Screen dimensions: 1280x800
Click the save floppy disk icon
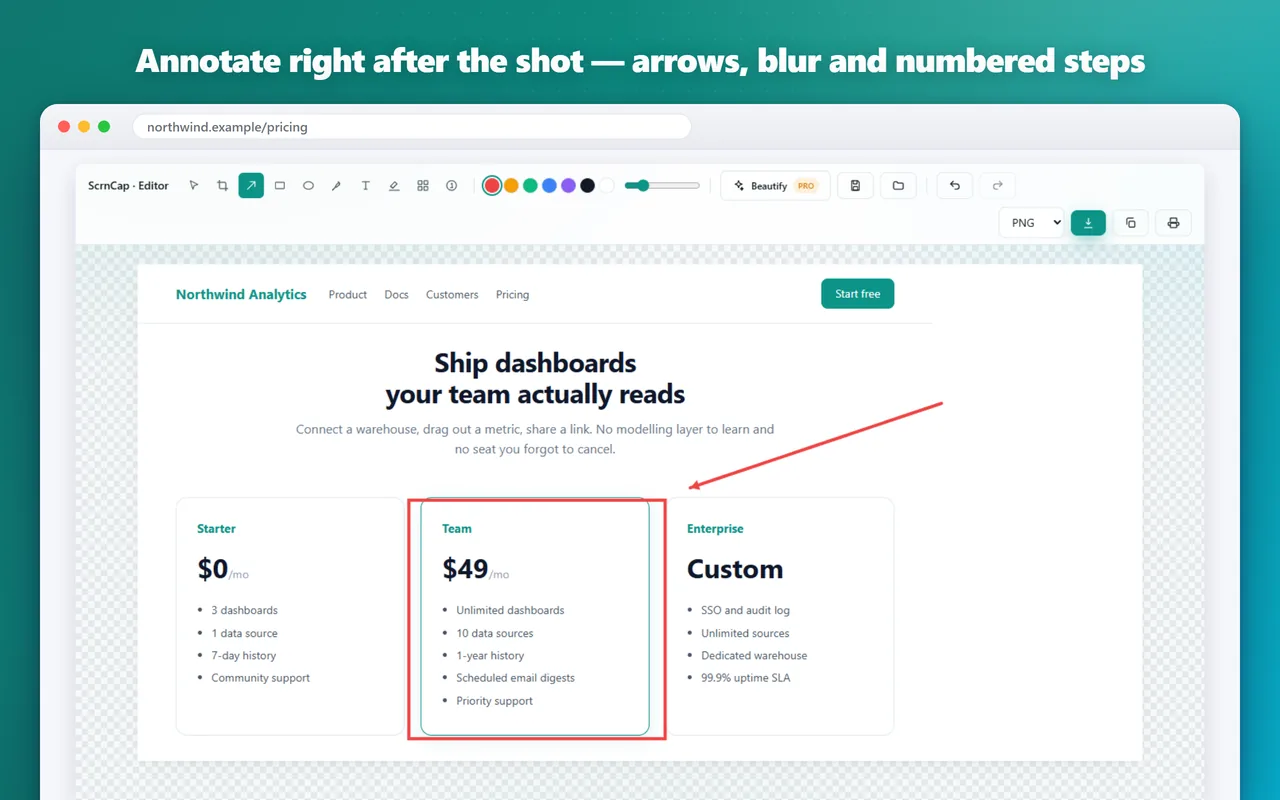click(855, 185)
